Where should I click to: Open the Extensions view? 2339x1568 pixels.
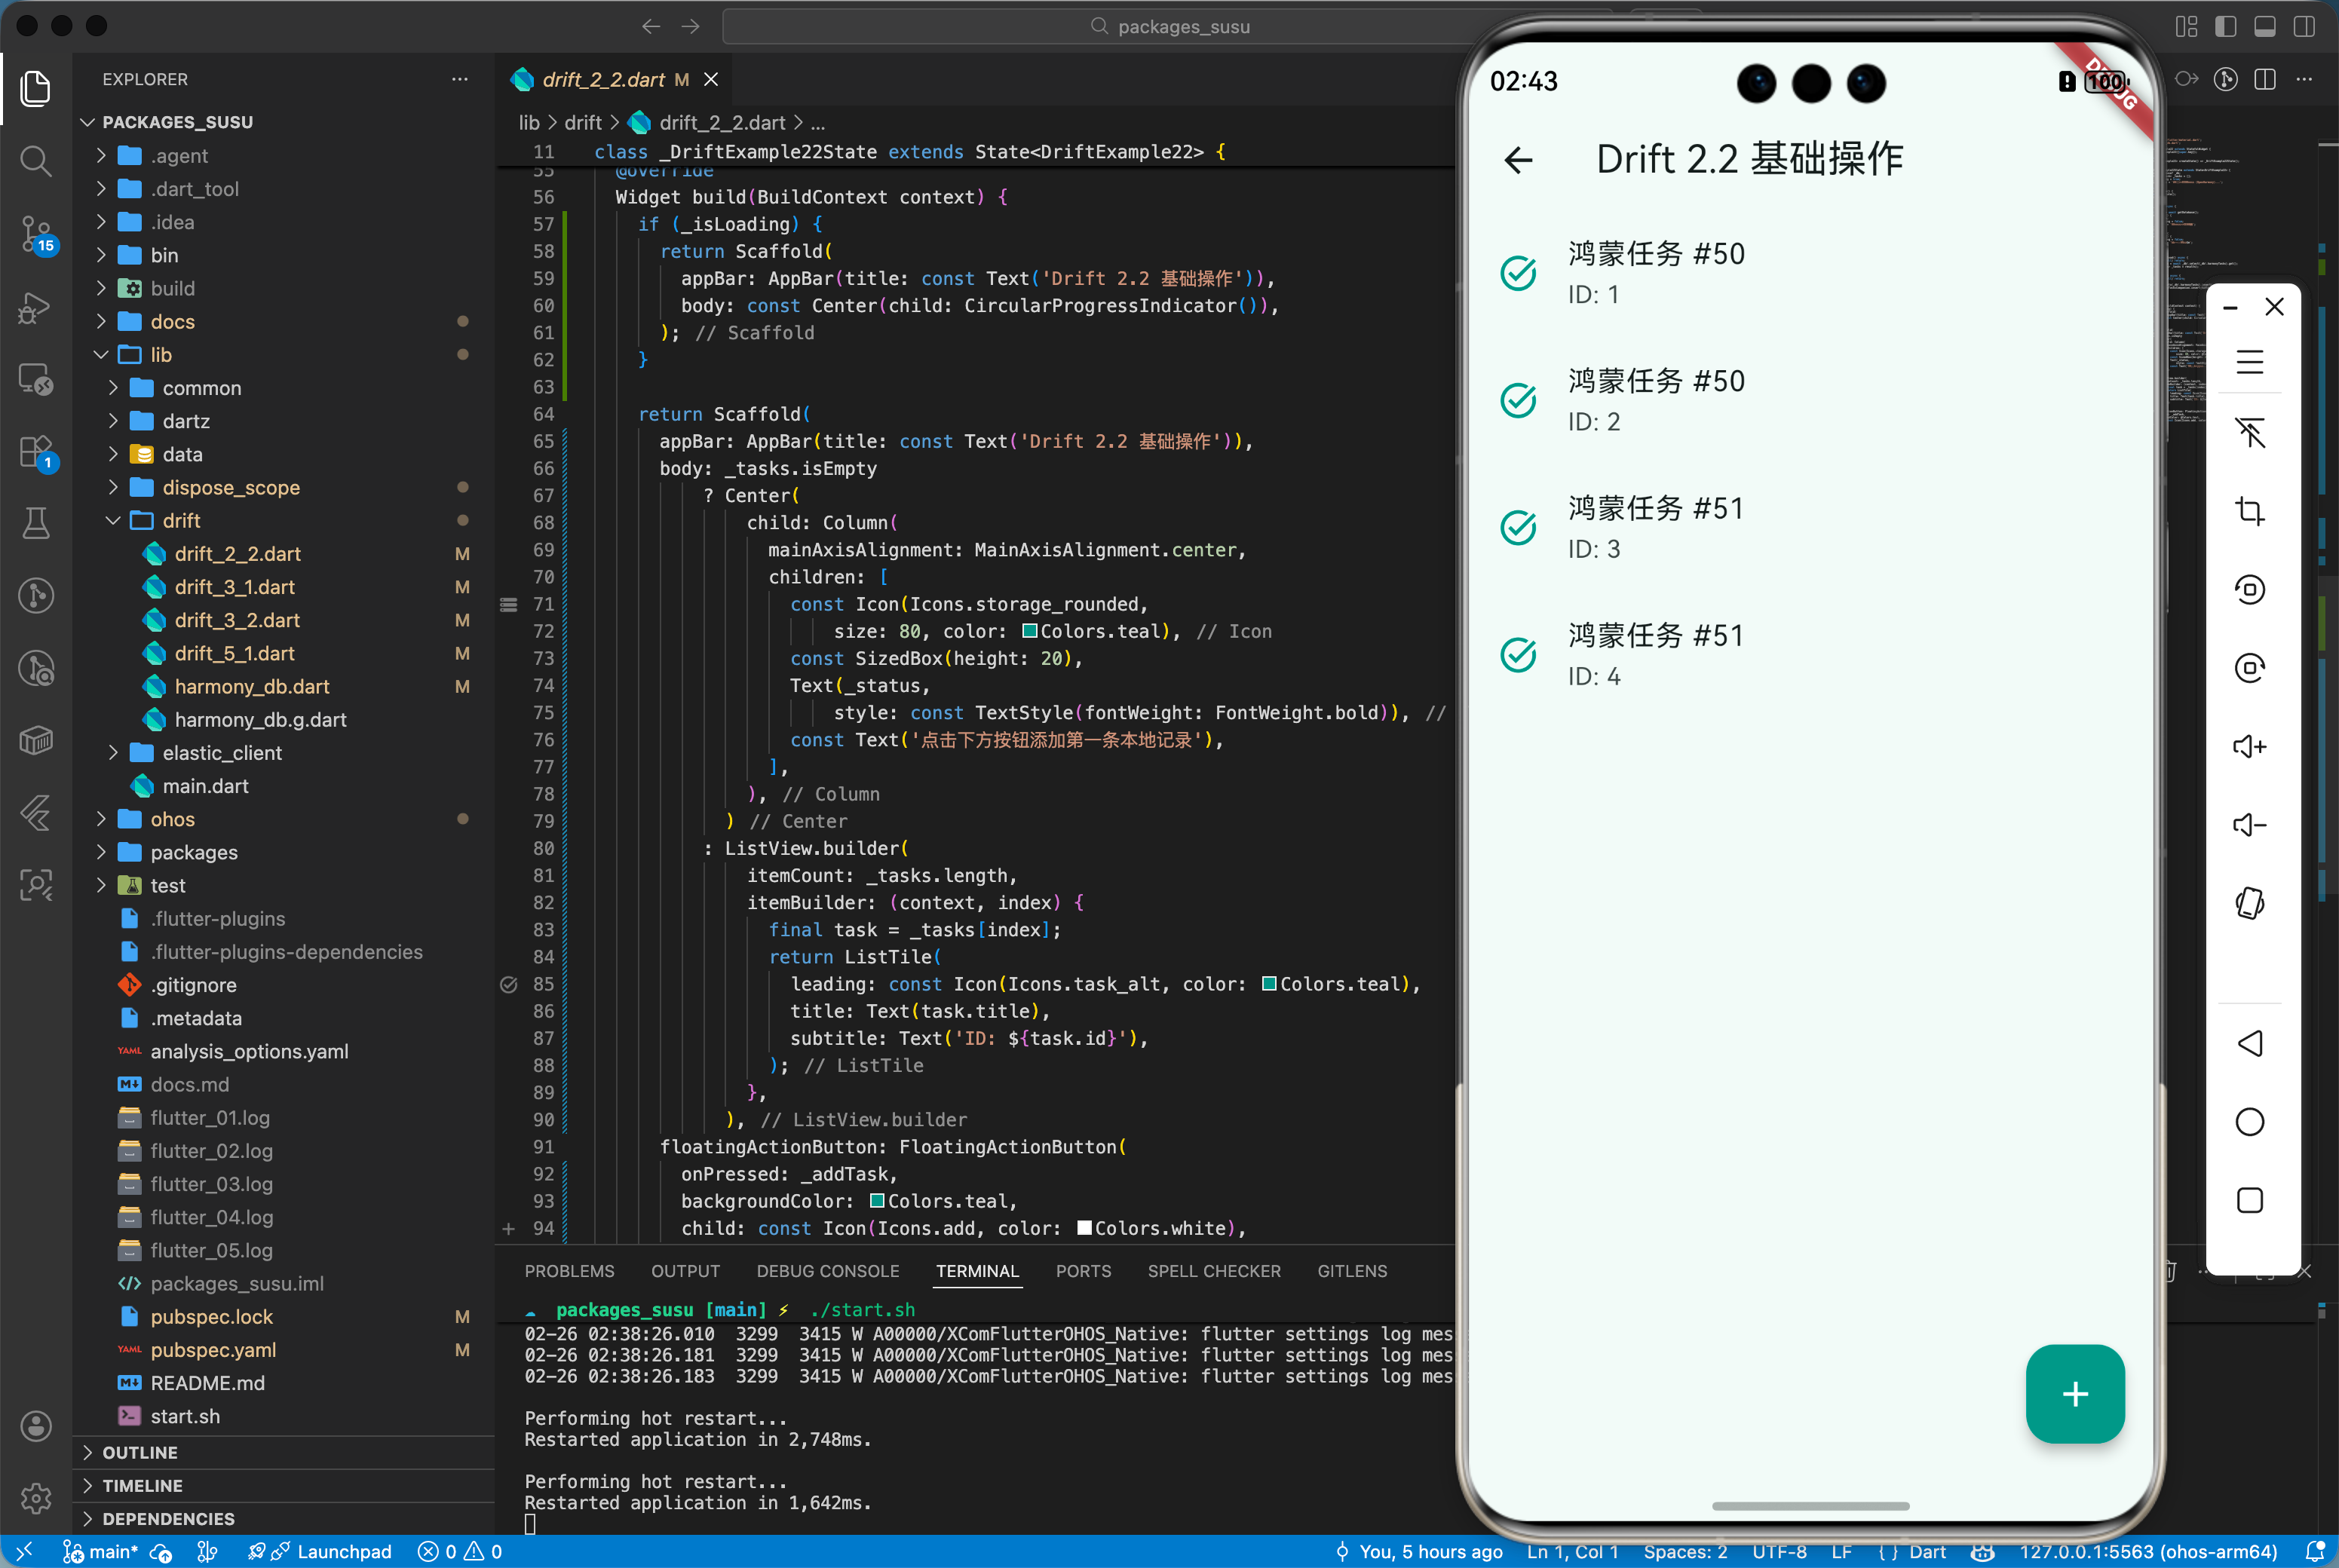tap(36, 452)
